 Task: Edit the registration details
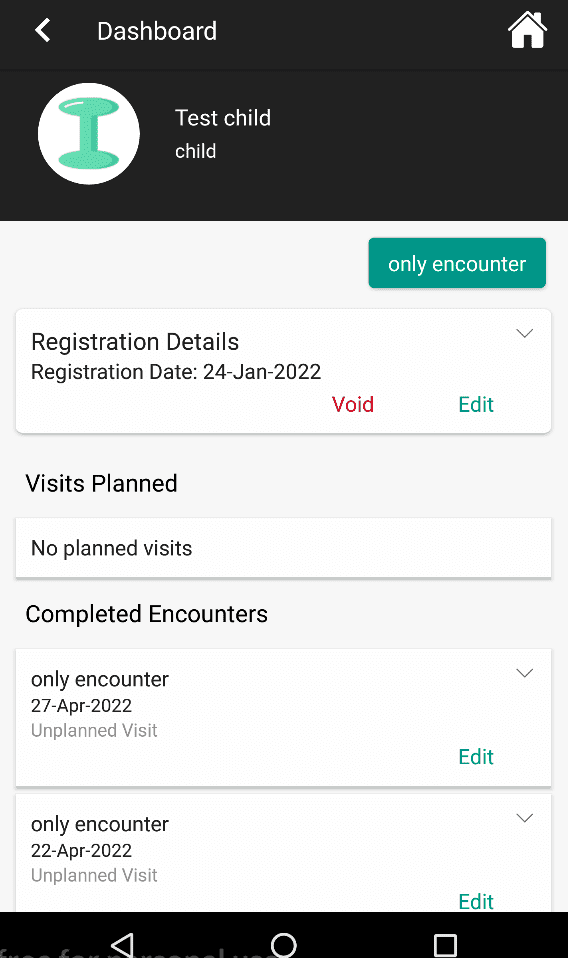pyautogui.click(x=476, y=404)
